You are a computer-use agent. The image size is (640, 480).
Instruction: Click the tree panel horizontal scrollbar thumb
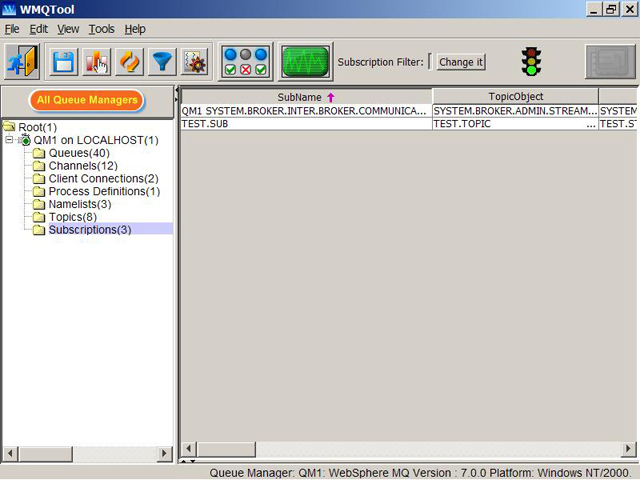tap(46, 453)
